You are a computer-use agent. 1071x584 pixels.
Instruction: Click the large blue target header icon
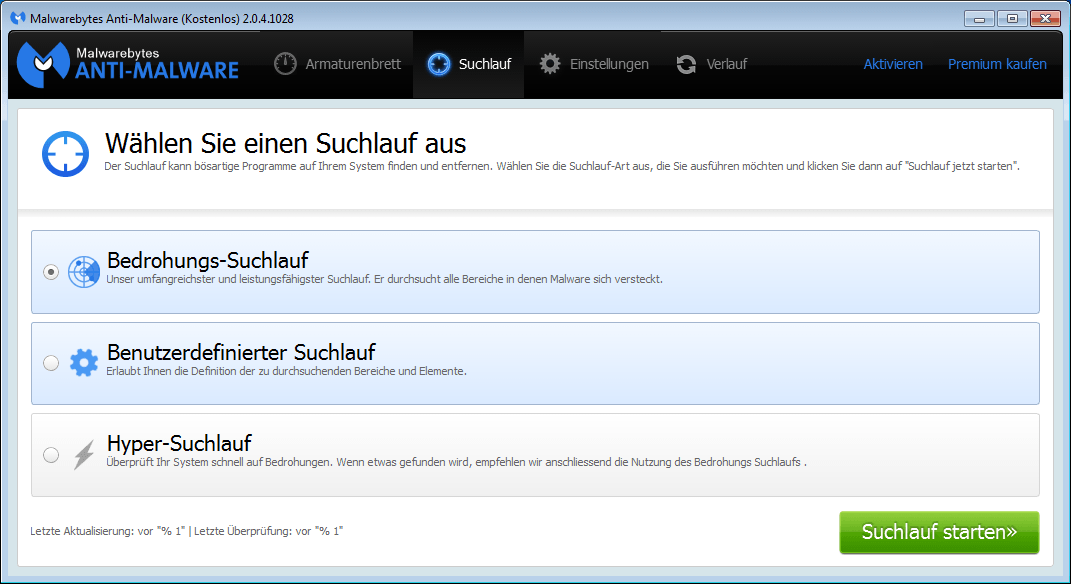[x=65, y=153]
